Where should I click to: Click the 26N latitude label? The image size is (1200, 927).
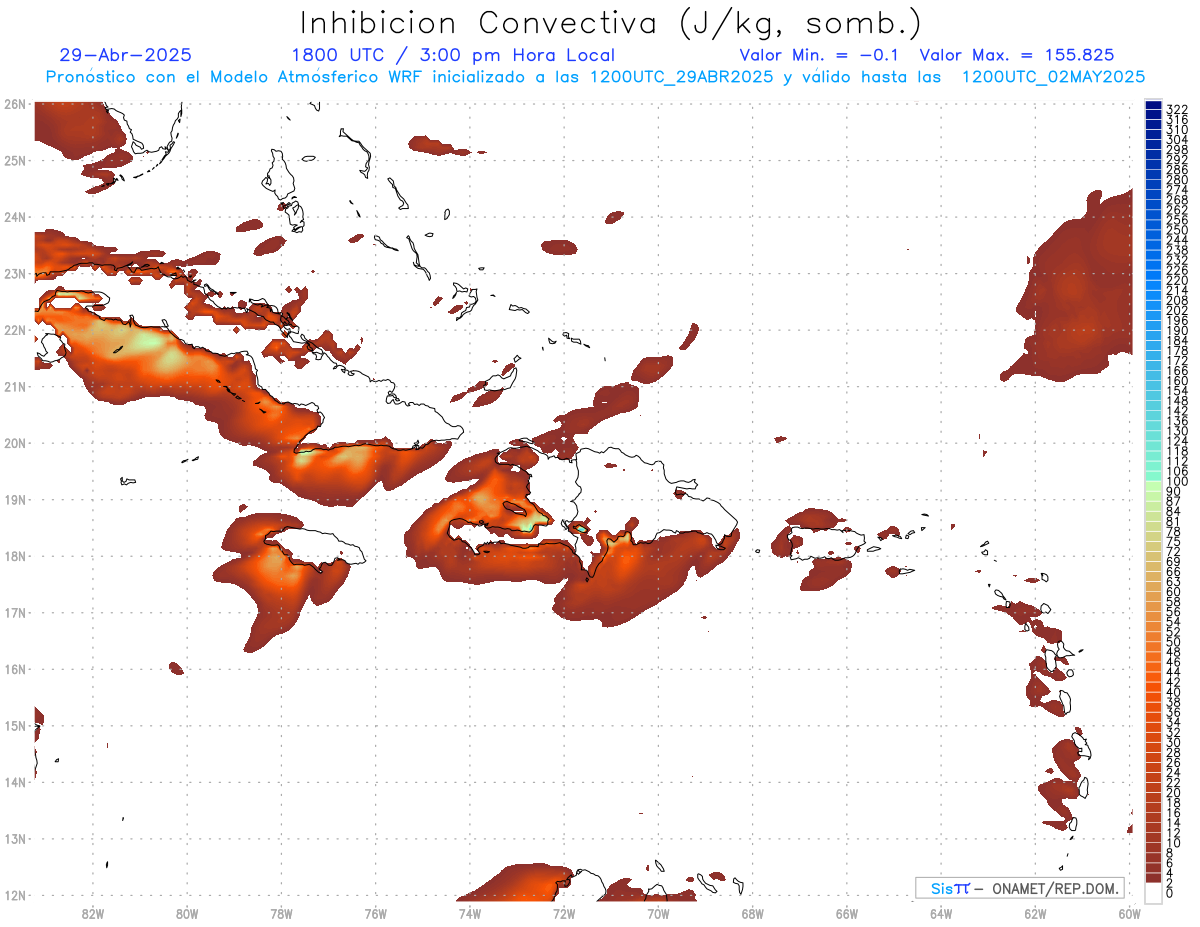(14, 104)
